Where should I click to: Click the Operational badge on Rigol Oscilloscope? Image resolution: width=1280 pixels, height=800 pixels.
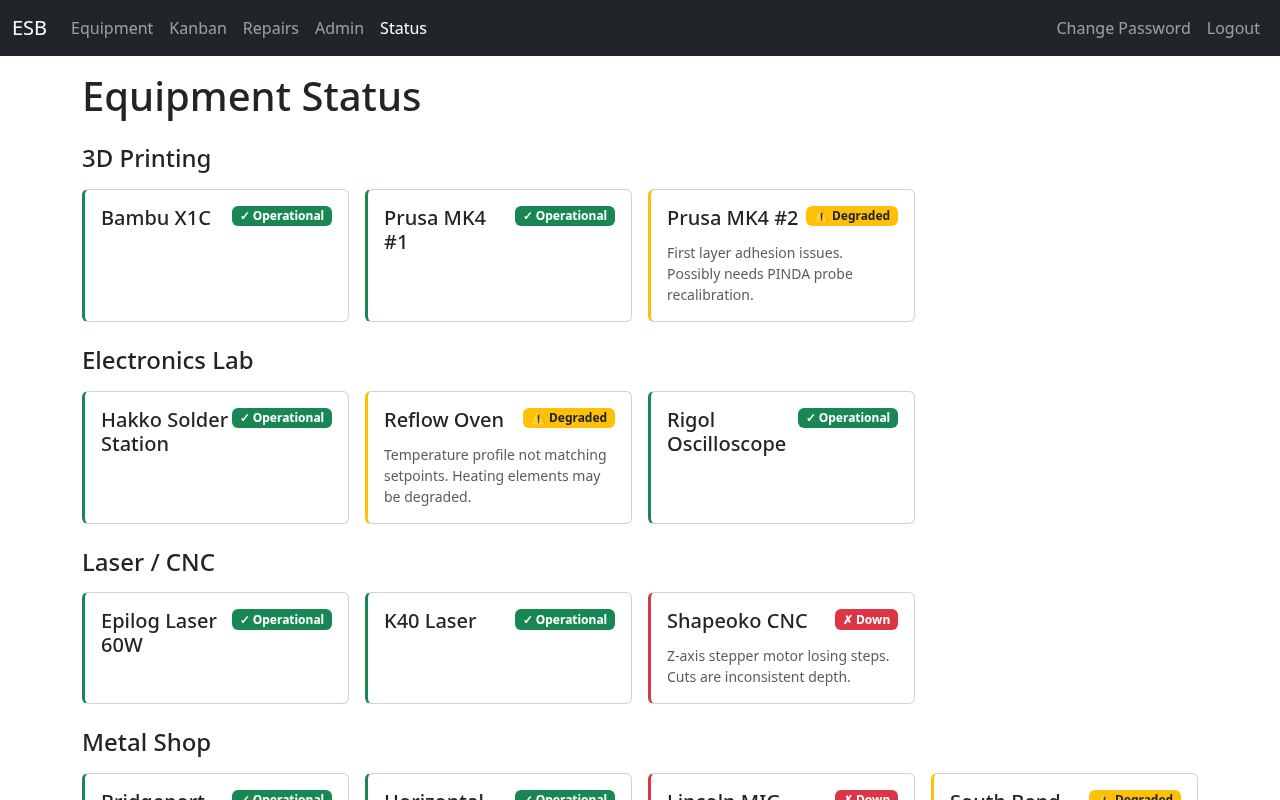click(848, 417)
